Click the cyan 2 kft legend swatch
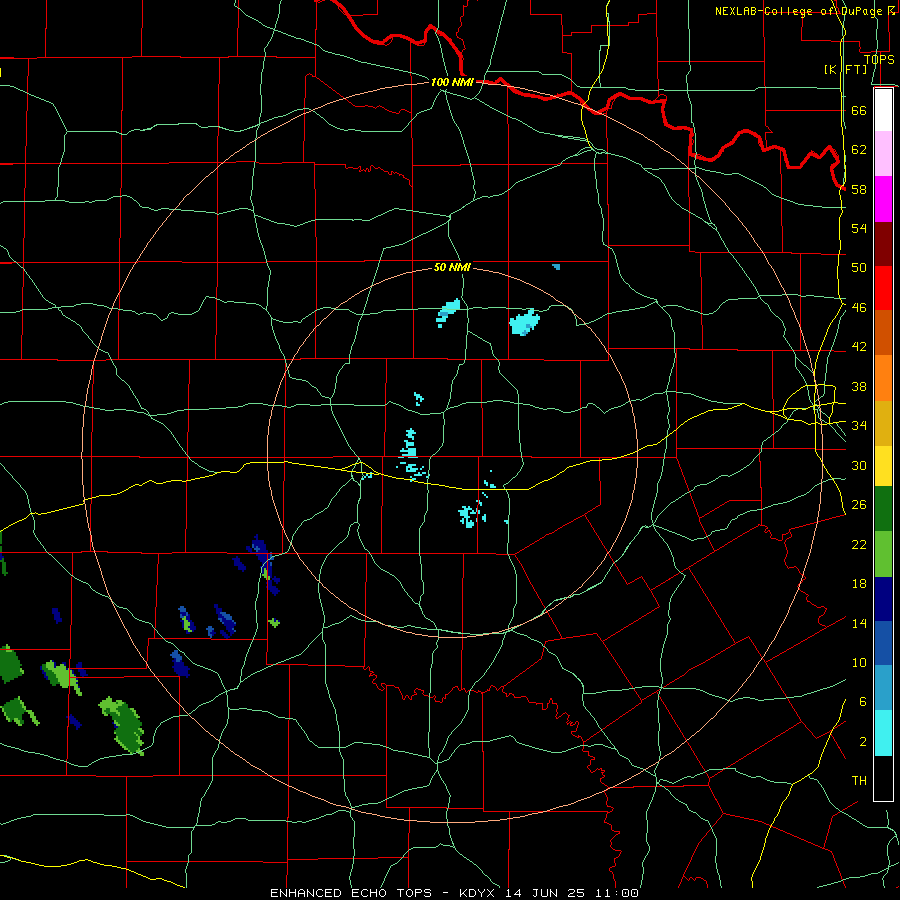 coord(883,734)
